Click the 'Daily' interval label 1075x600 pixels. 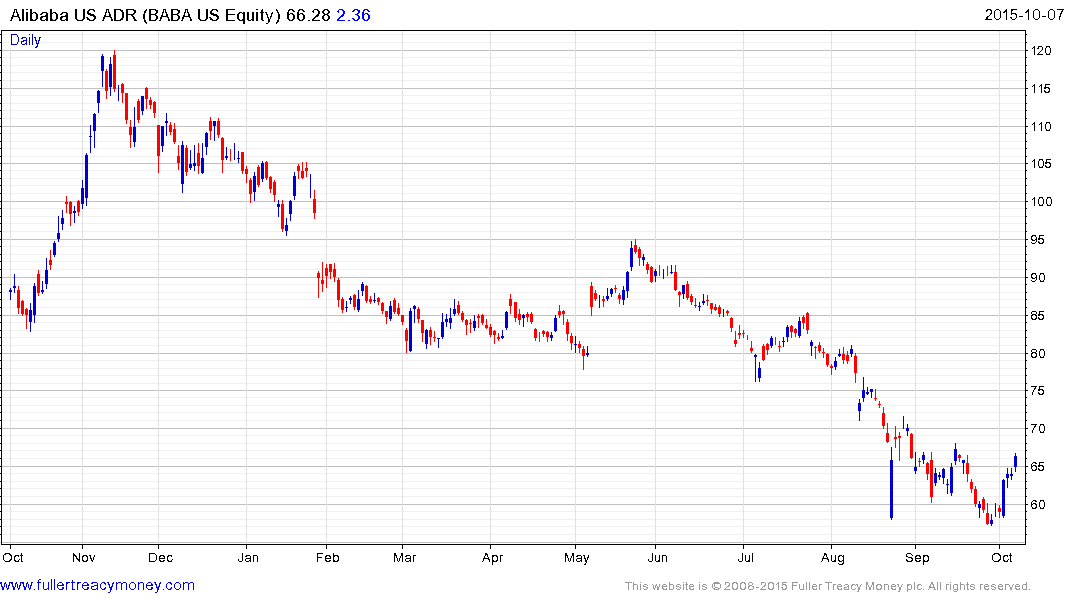(25, 40)
